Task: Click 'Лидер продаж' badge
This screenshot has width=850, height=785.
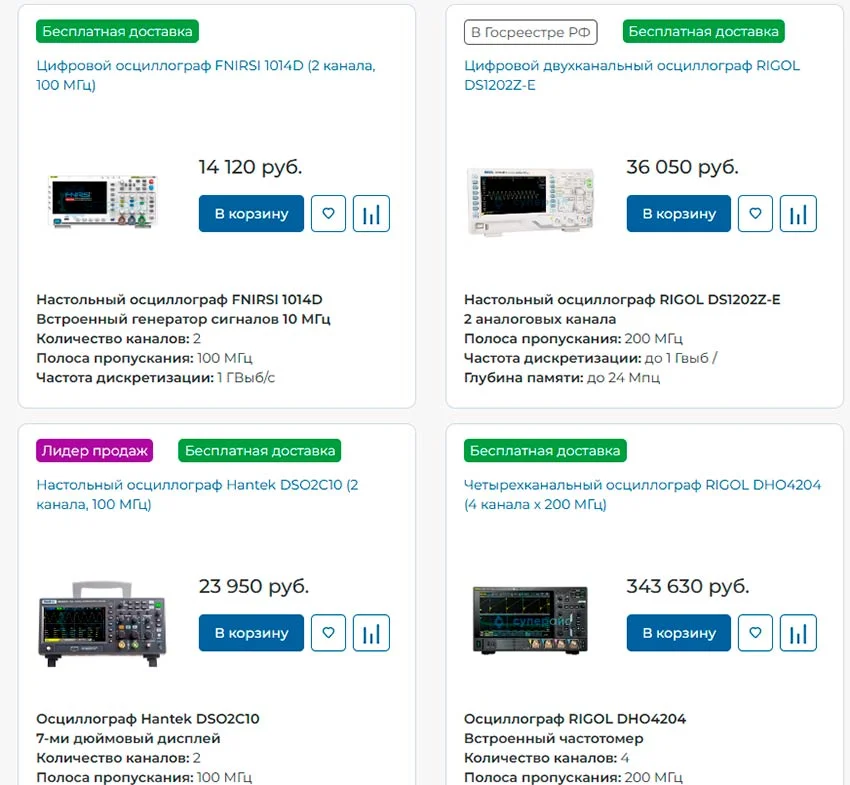Action: pos(94,451)
